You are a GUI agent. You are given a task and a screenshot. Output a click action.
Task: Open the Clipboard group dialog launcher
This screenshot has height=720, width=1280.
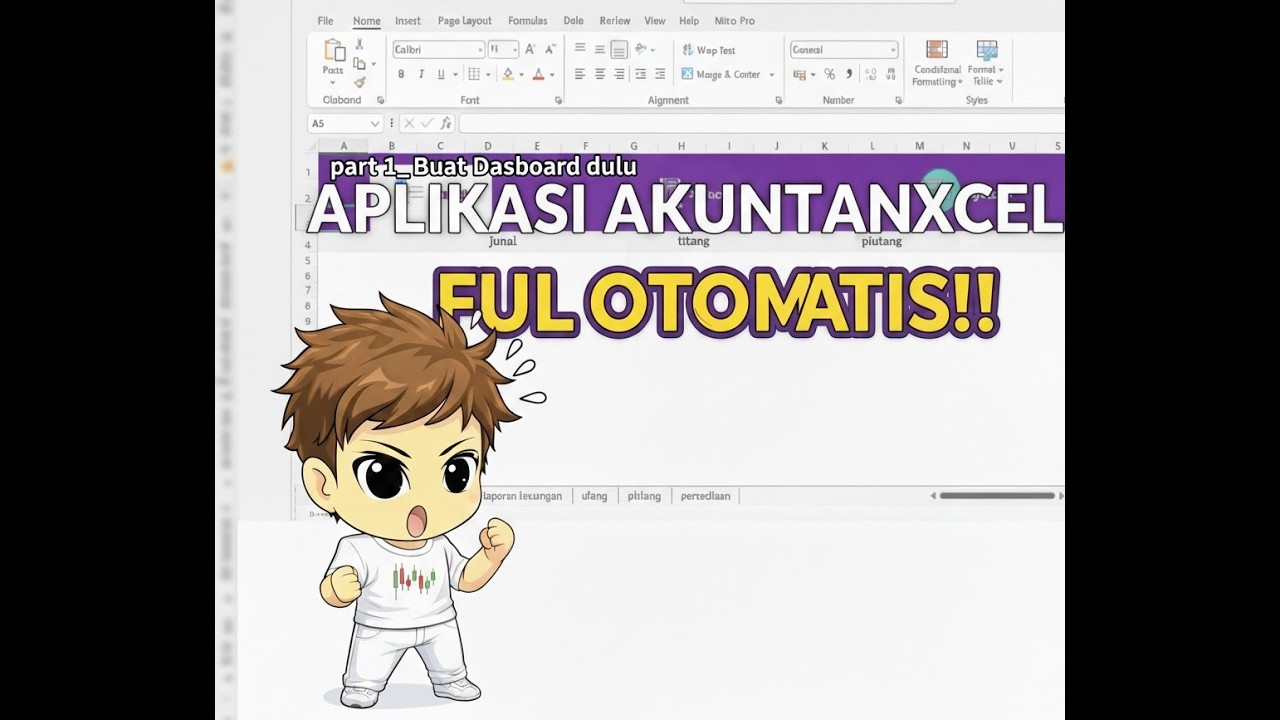(380, 100)
